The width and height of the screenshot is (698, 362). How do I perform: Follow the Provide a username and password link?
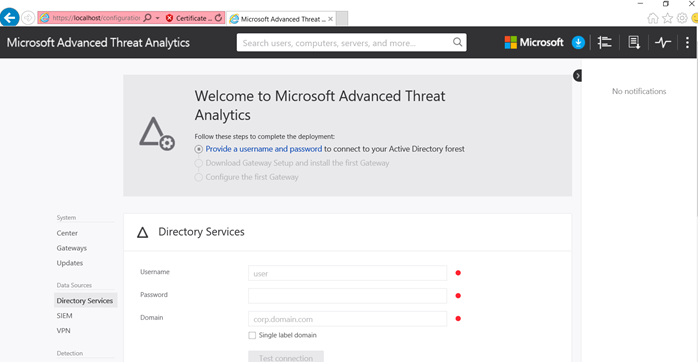[264, 149]
